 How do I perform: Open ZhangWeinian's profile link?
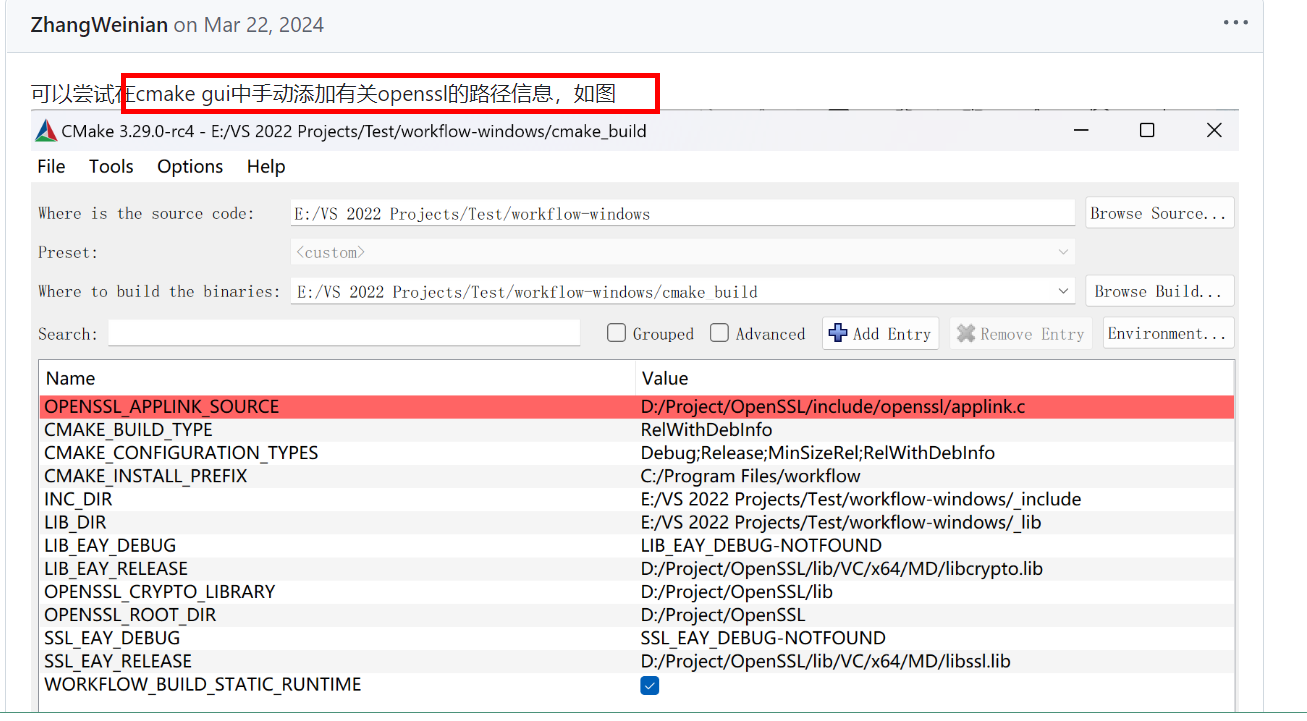click(x=99, y=24)
